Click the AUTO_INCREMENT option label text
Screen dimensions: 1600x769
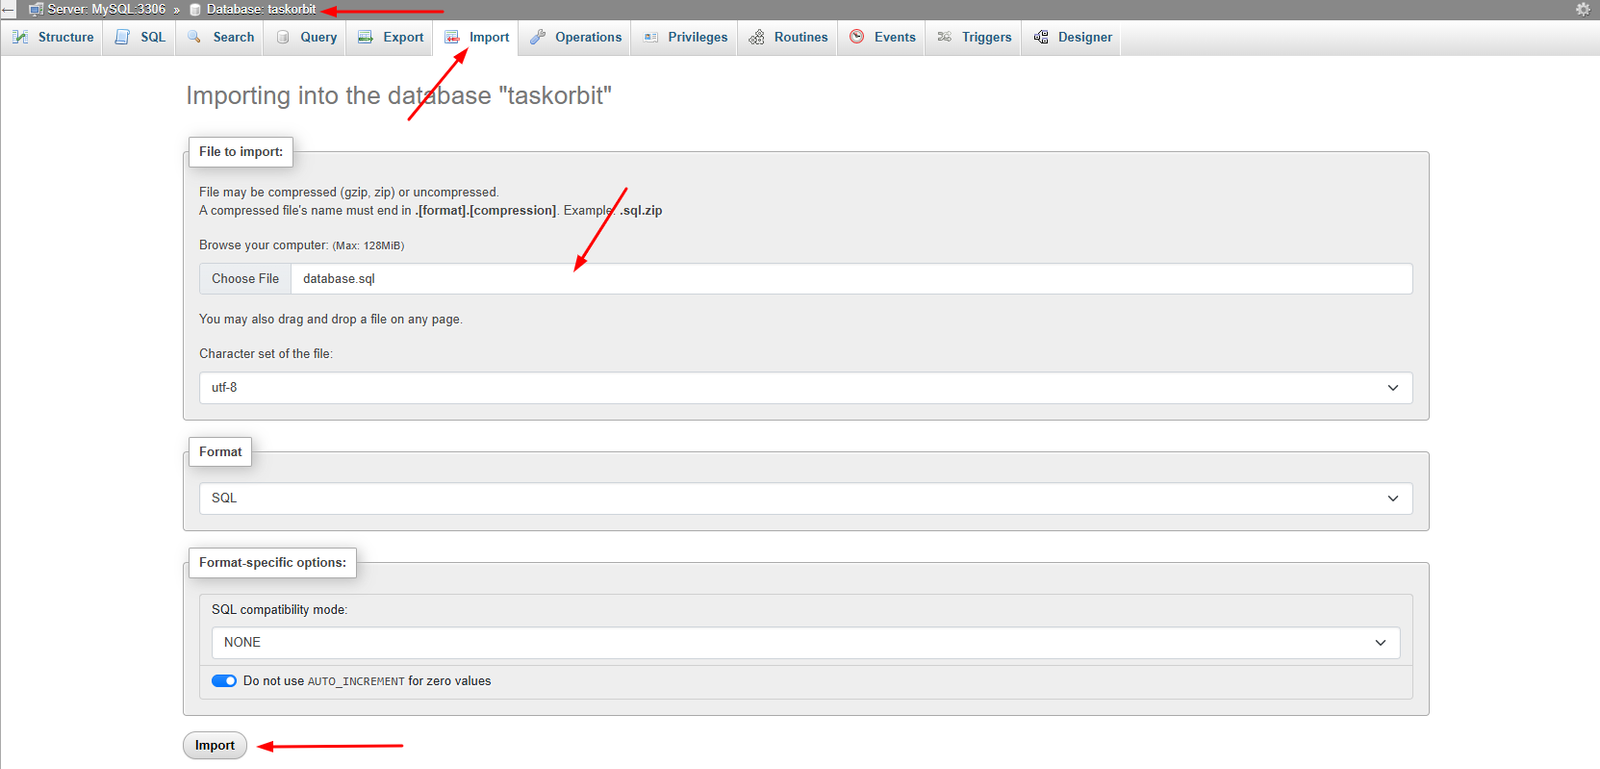[x=367, y=681]
